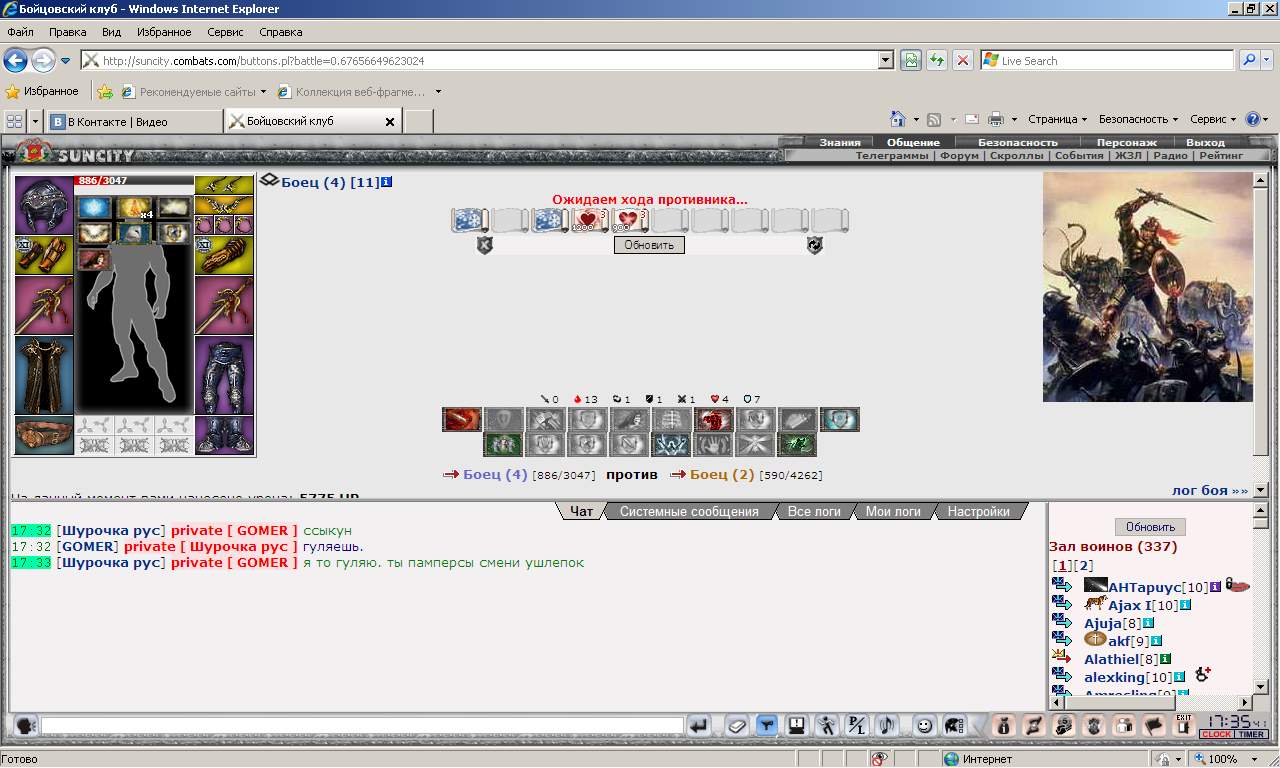Open the Знания game menu
1280x768 pixels.
(x=840, y=142)
